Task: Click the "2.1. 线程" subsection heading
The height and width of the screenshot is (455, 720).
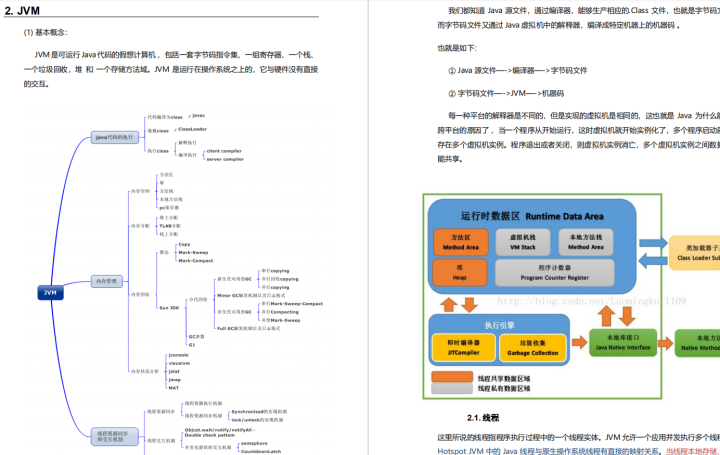Action: 483,417
